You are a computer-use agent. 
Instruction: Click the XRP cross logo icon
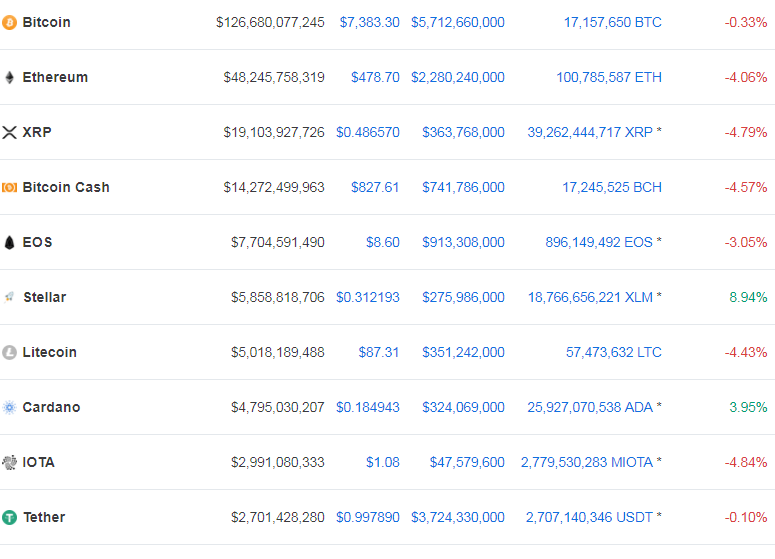(9, 132)
